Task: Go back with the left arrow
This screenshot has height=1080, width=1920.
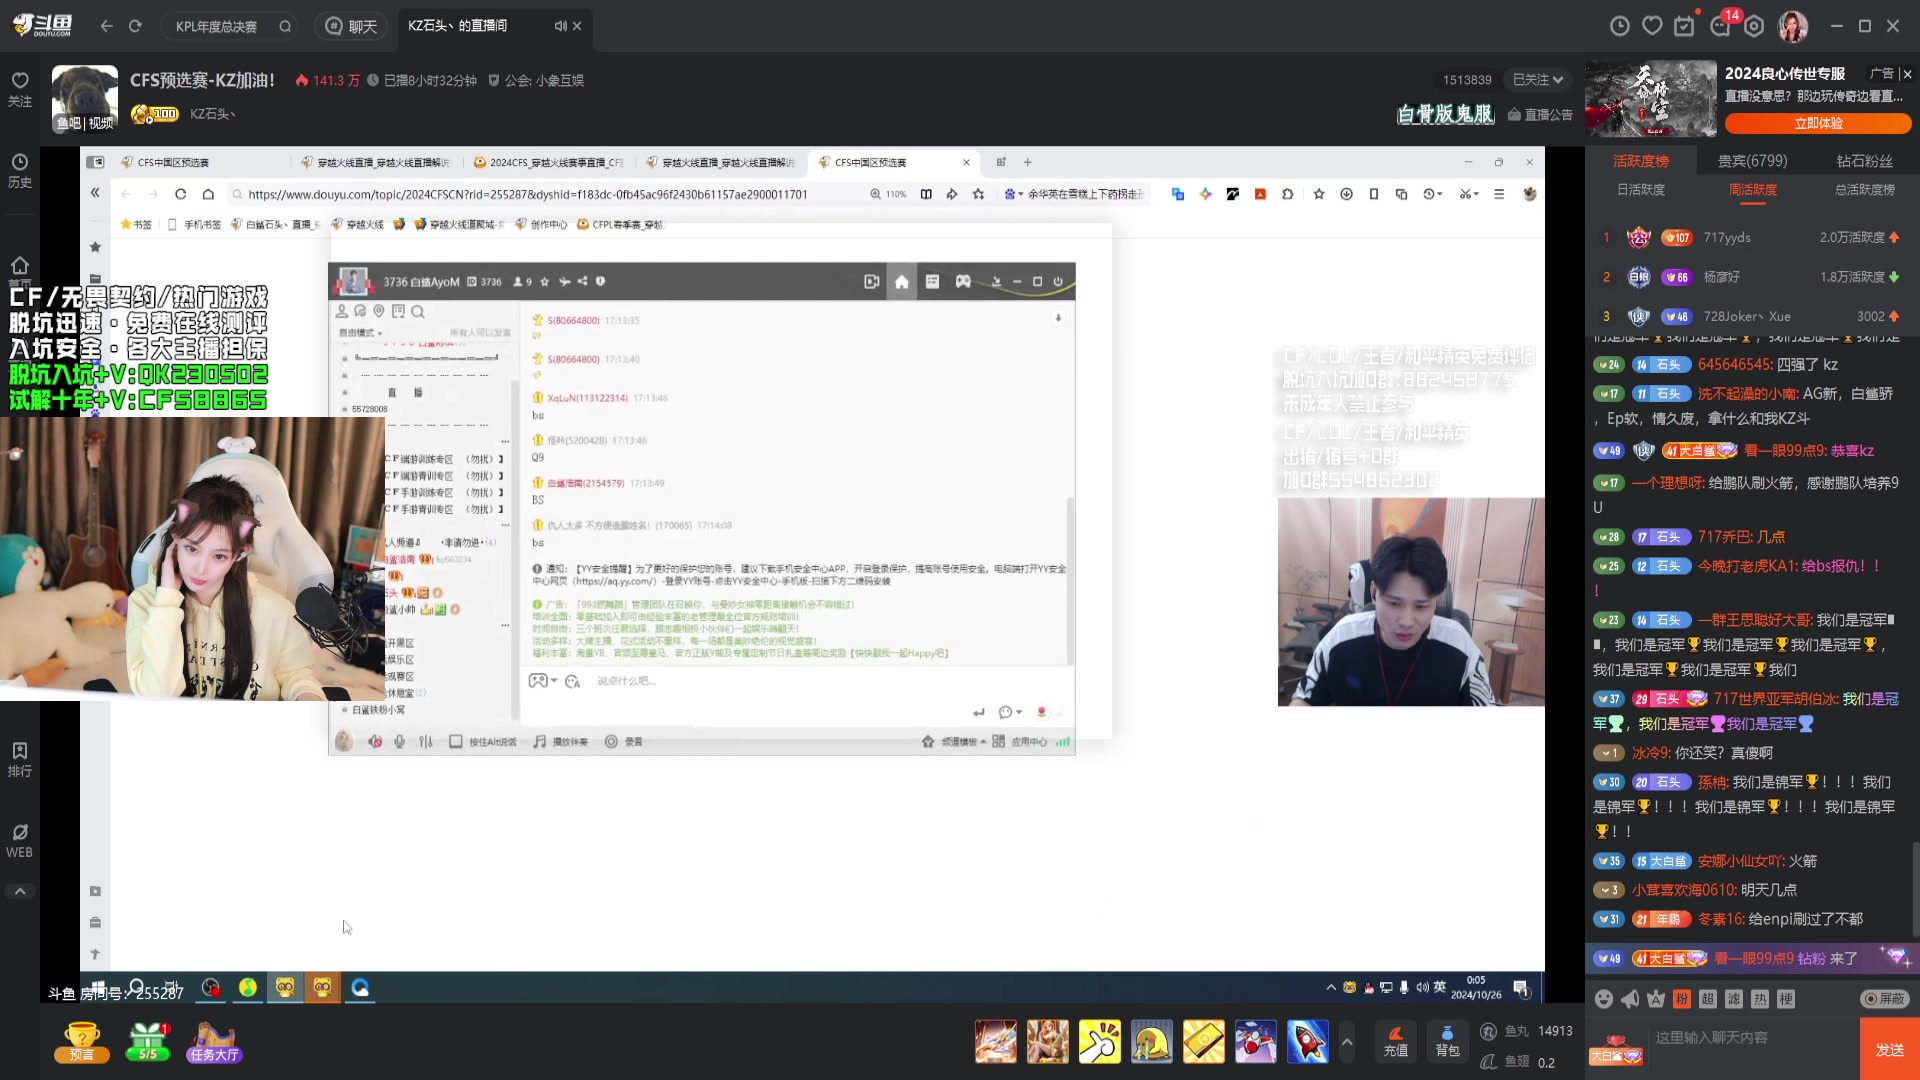Action: (x=106, y=26)
